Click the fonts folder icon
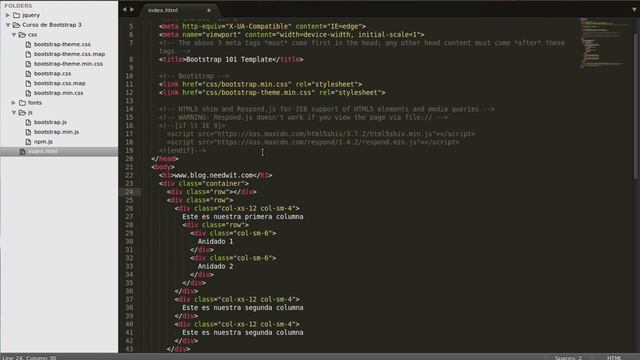 click(x=22, y=103)
